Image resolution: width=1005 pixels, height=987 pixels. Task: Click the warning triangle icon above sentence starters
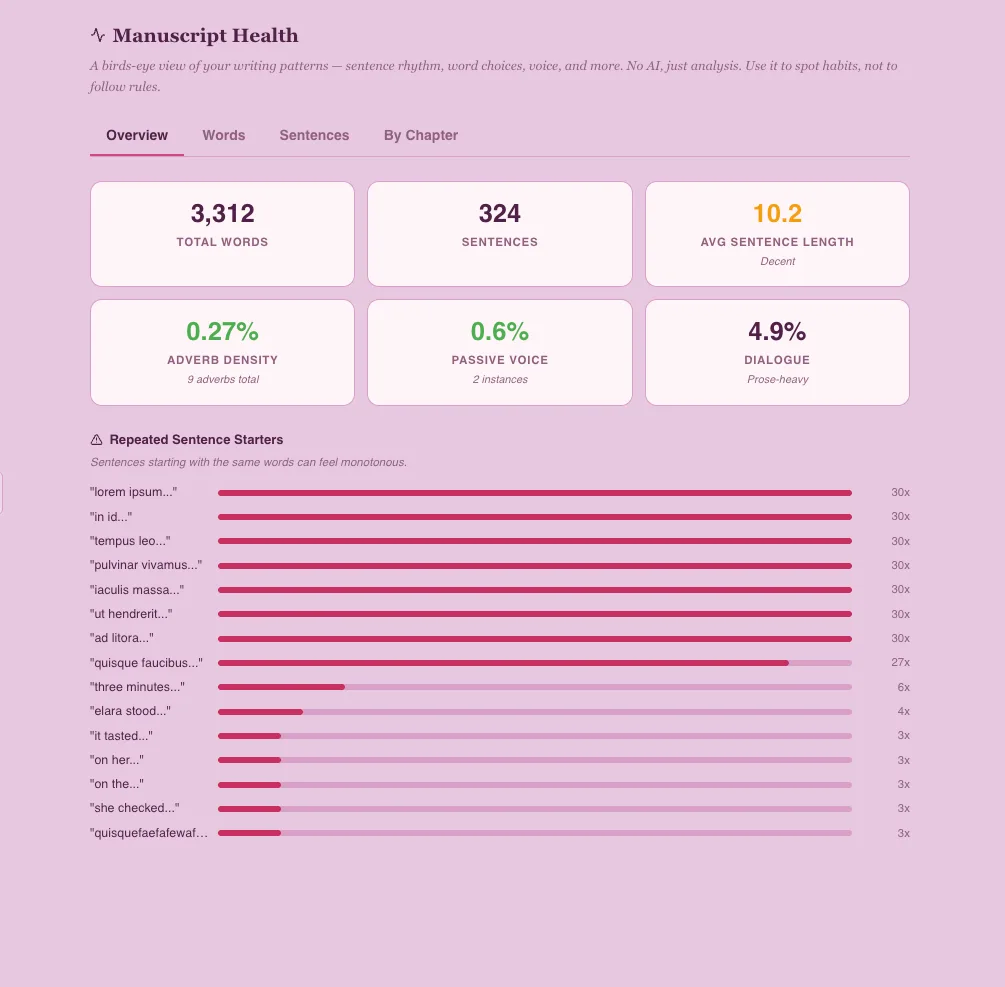(x=97, y=439)
